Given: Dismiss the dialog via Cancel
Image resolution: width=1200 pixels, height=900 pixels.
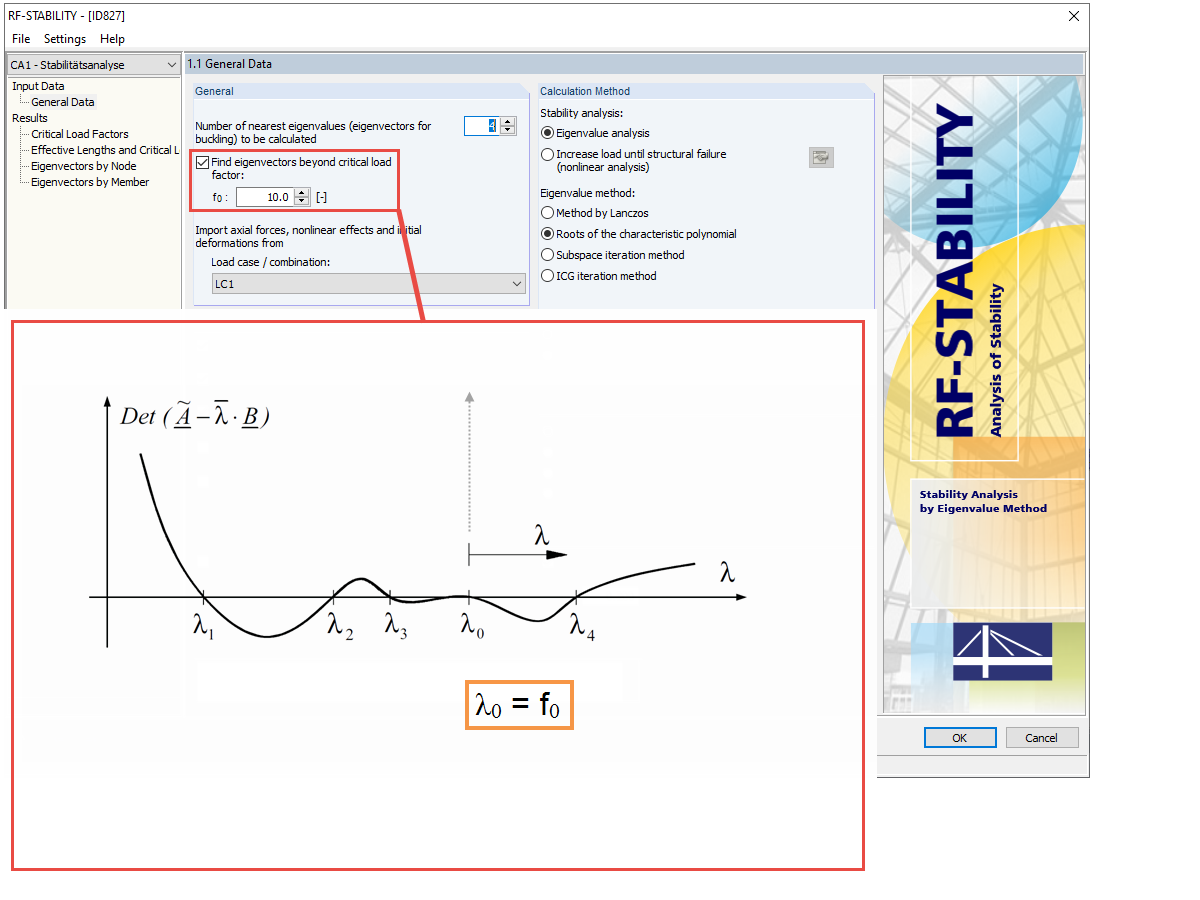Looking at the screenshot, I should [1041, 737].
